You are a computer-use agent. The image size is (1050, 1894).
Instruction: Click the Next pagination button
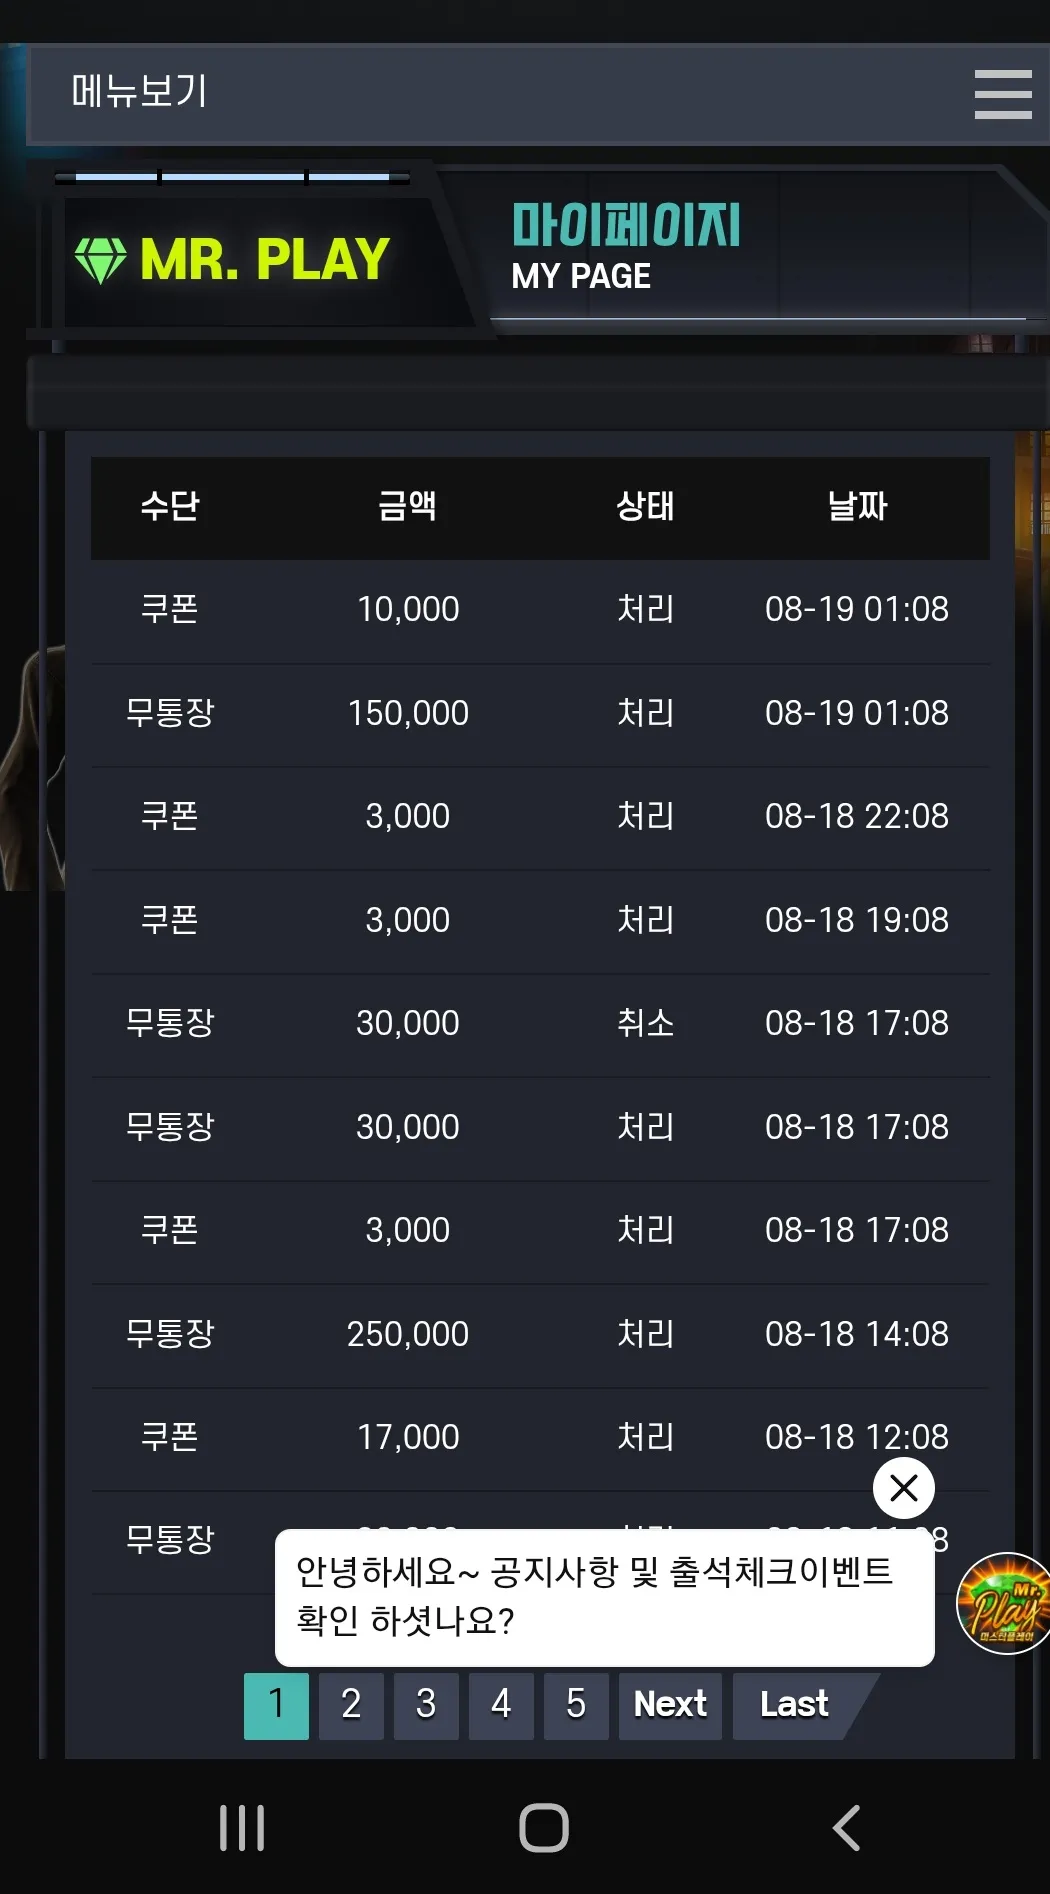670,1706
